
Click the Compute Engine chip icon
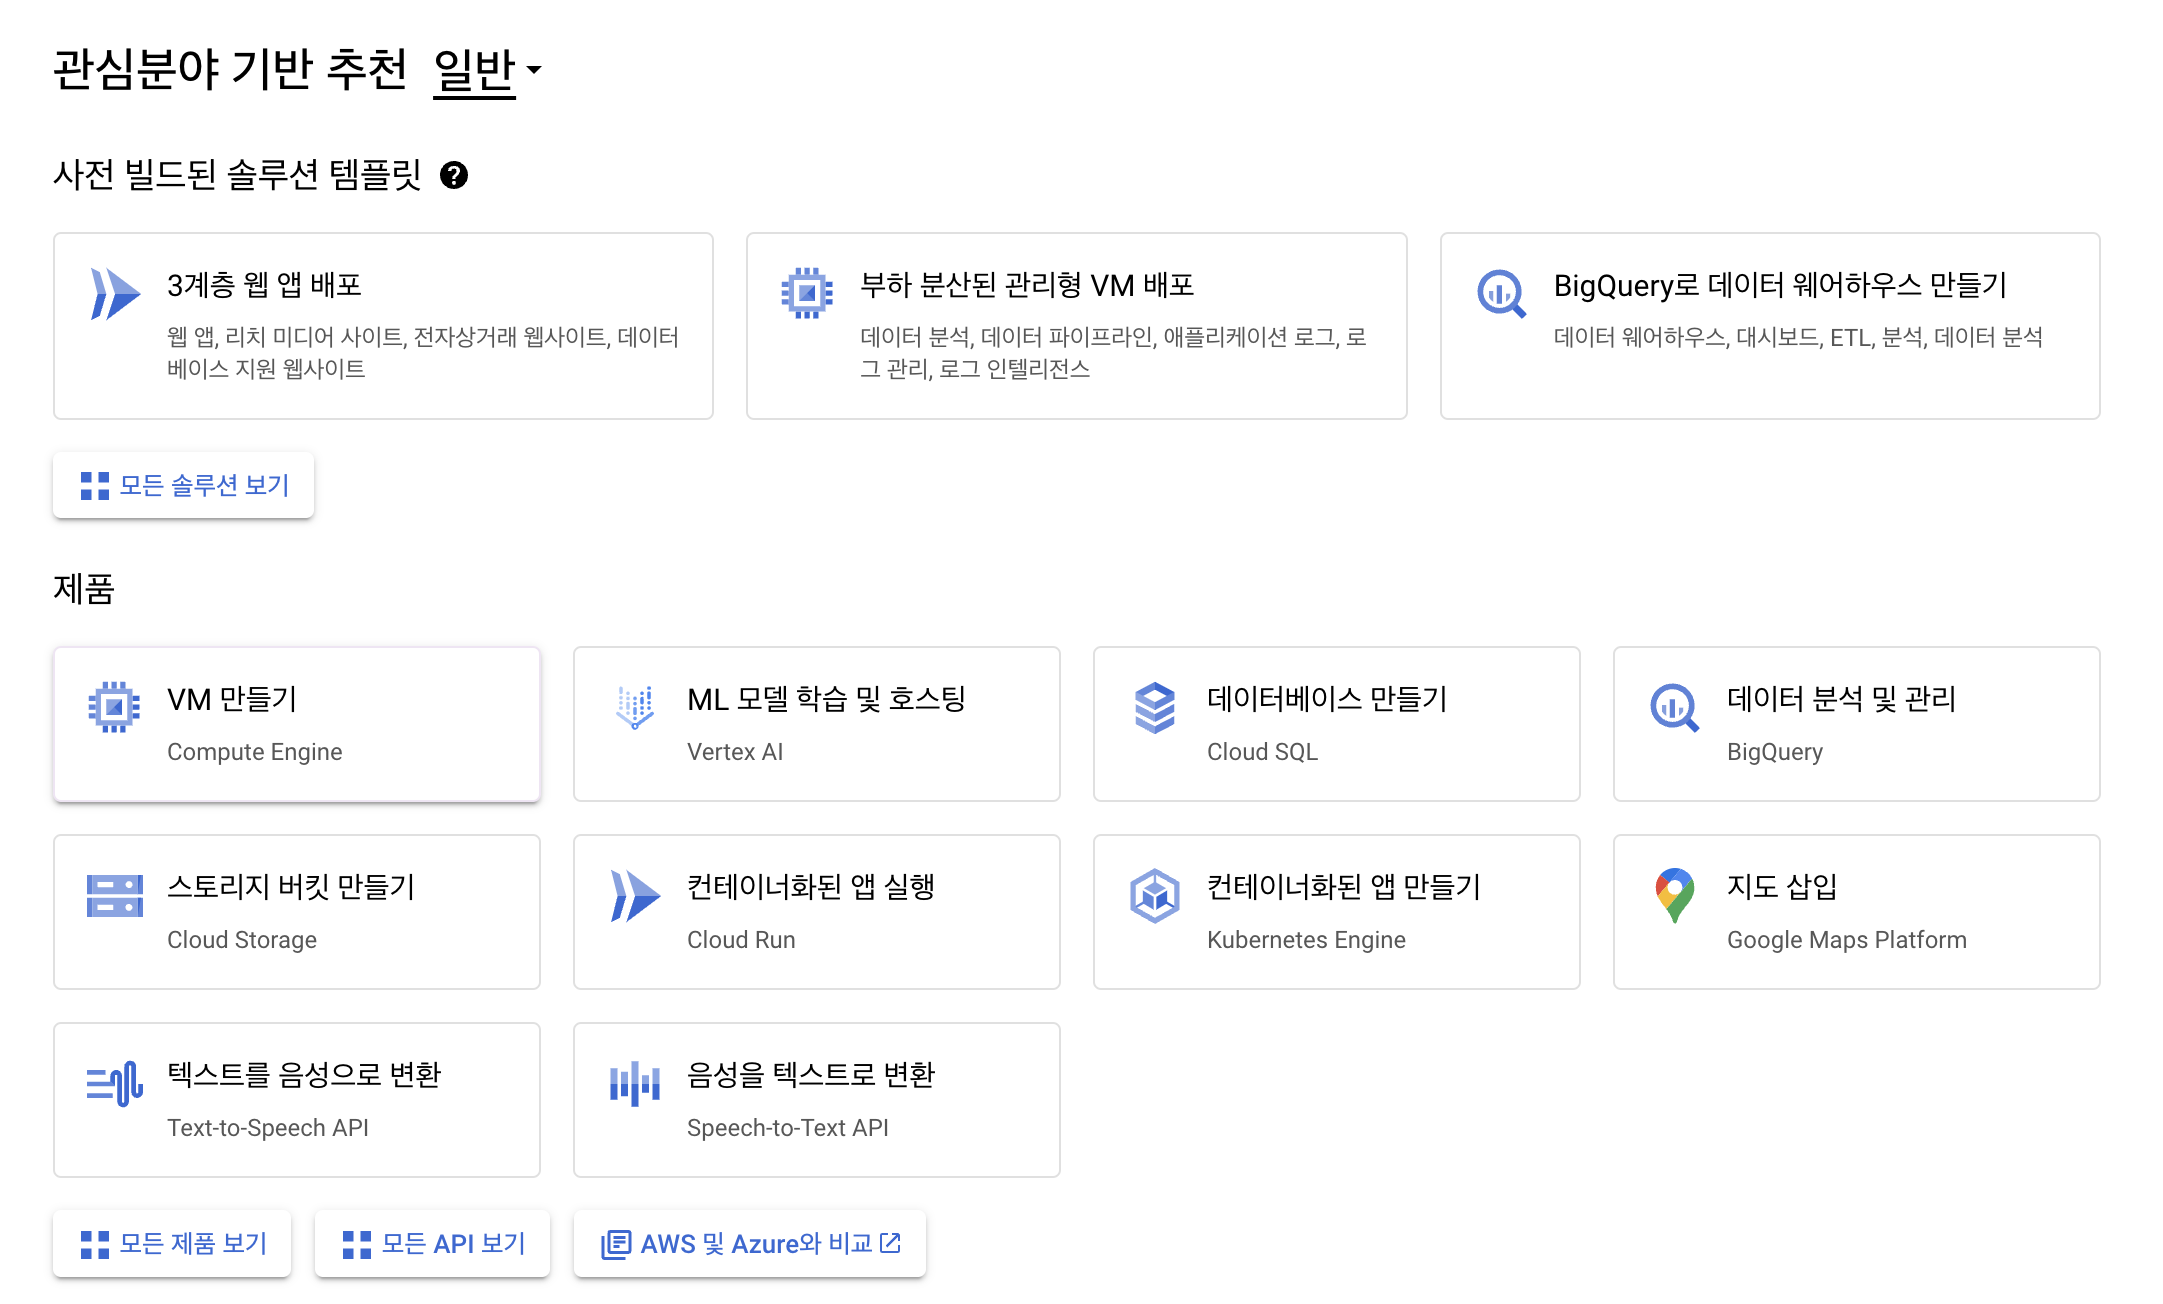114,707
